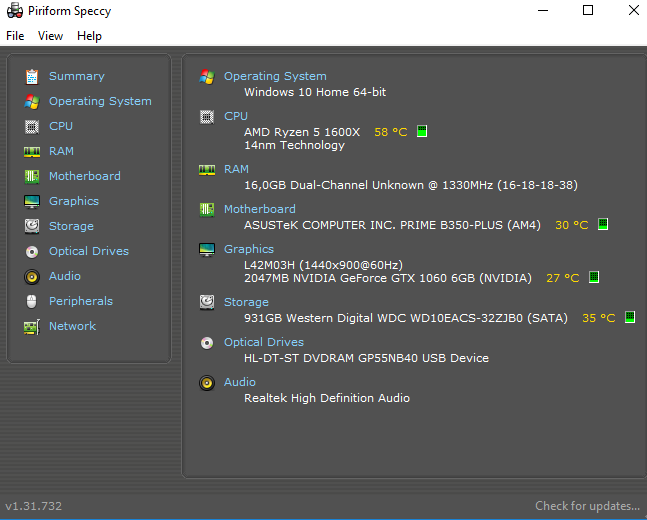Click the Storage heading link in main panel

point(246,303)
